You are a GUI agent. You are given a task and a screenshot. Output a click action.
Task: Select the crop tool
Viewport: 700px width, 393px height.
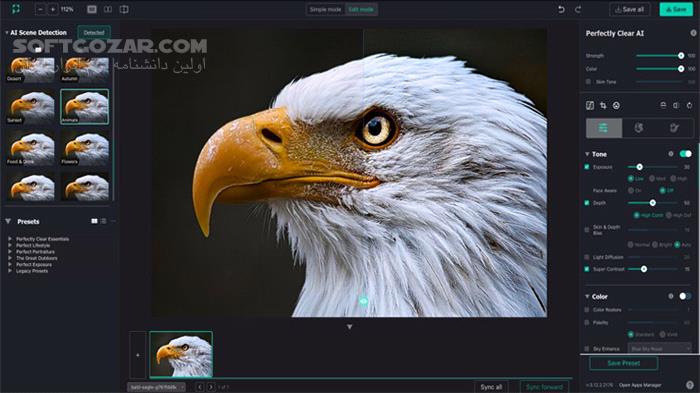tap(603, 105)
